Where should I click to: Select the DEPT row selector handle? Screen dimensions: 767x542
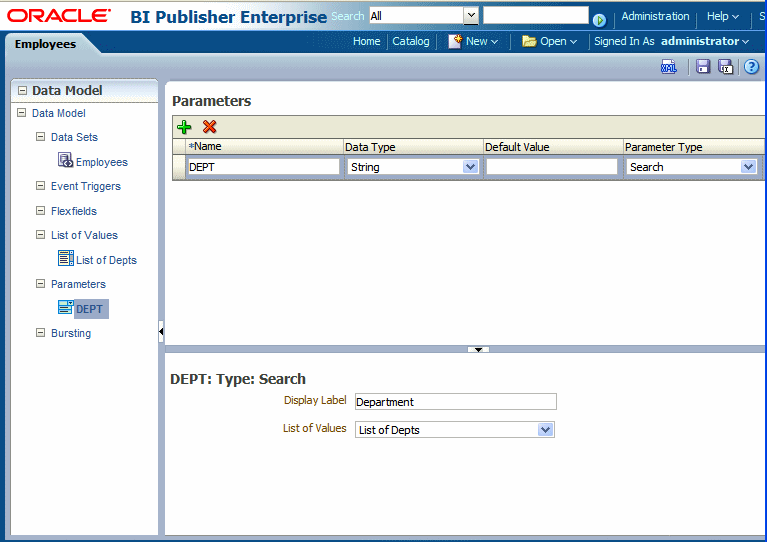pyautogui.click(x=179, y=167)
